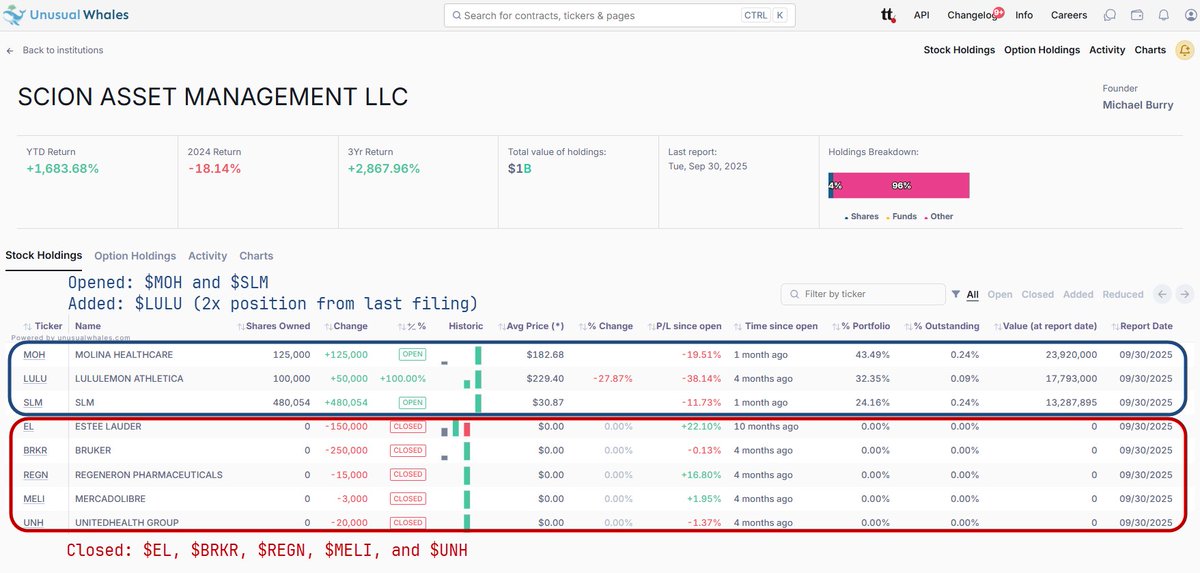Click the filter funnel icon

tap(956, 294)
